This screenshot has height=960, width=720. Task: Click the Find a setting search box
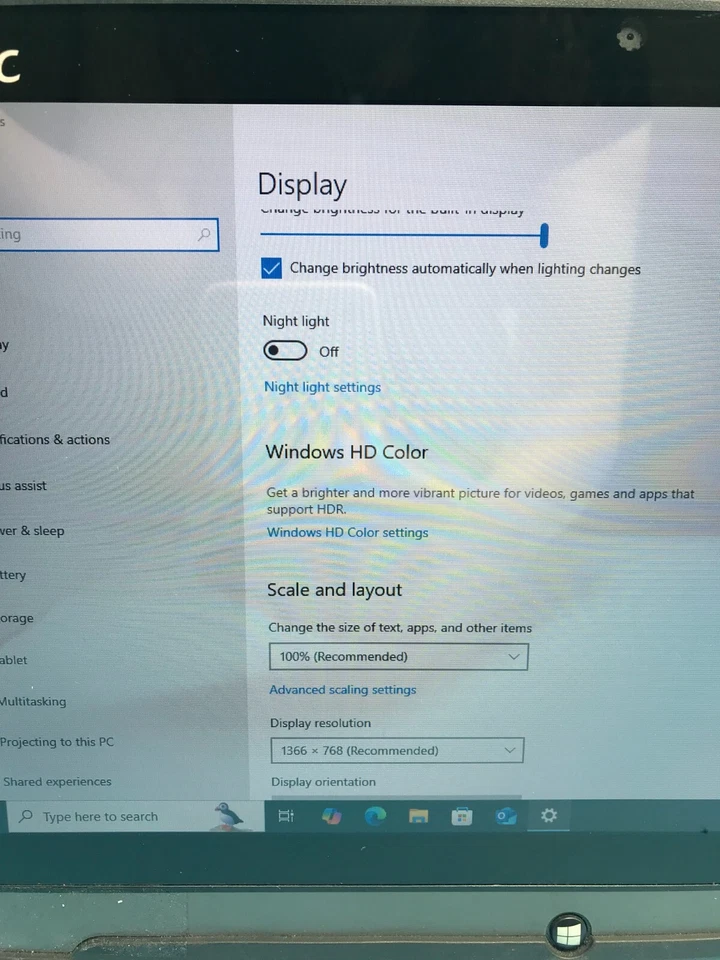tap(109, 234)
